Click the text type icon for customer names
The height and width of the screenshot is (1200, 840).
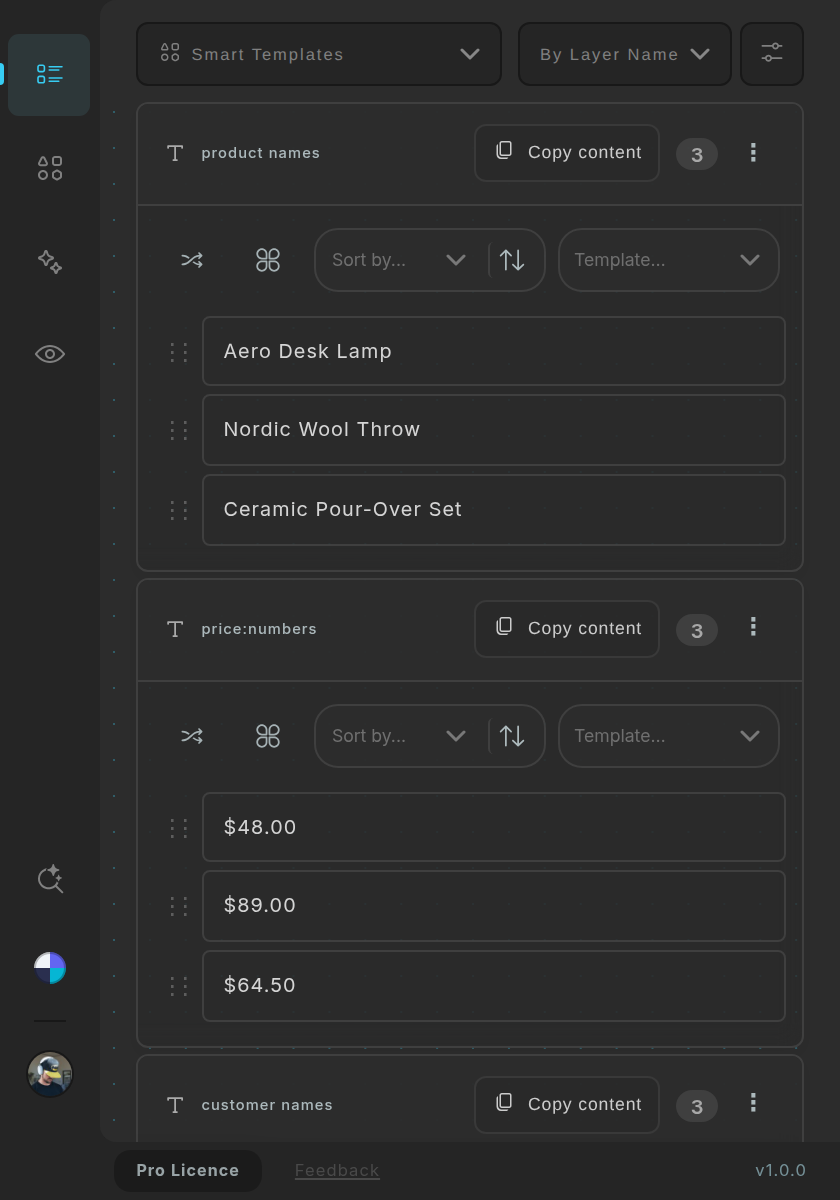[x=175, y=1105]
